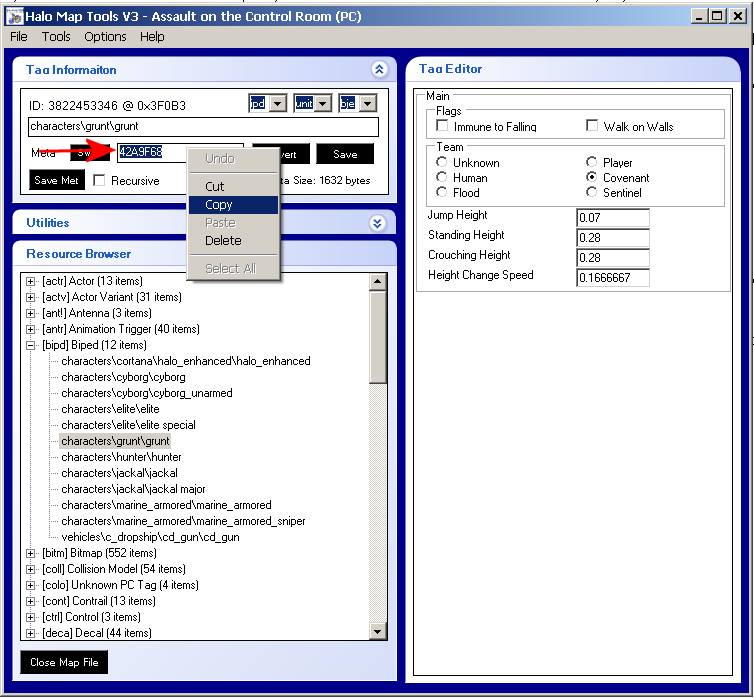754x698 pixels.
Task: Select characters\elite\elite tree item
Action: pyautogui.click(x=110, y=409)
